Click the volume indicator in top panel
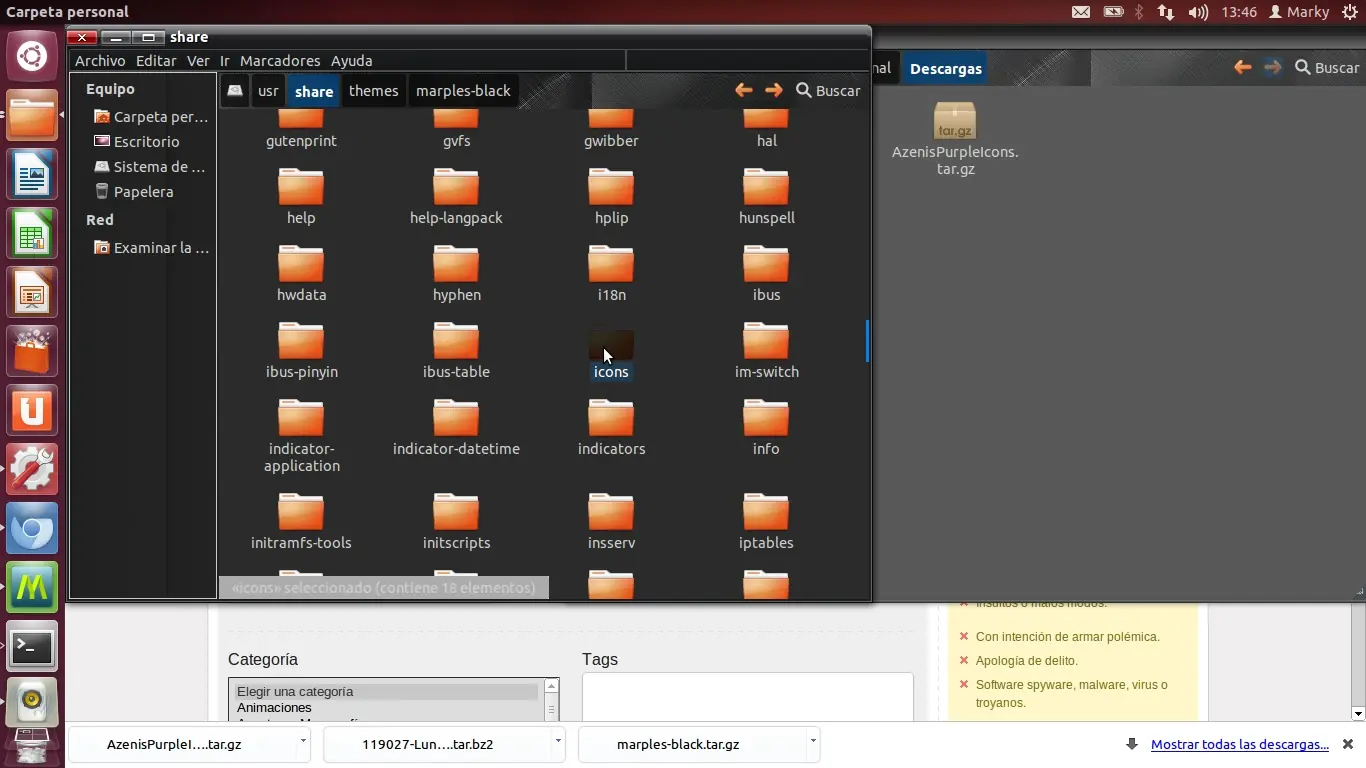The image size is (1366, 768). pos(1197,12)
